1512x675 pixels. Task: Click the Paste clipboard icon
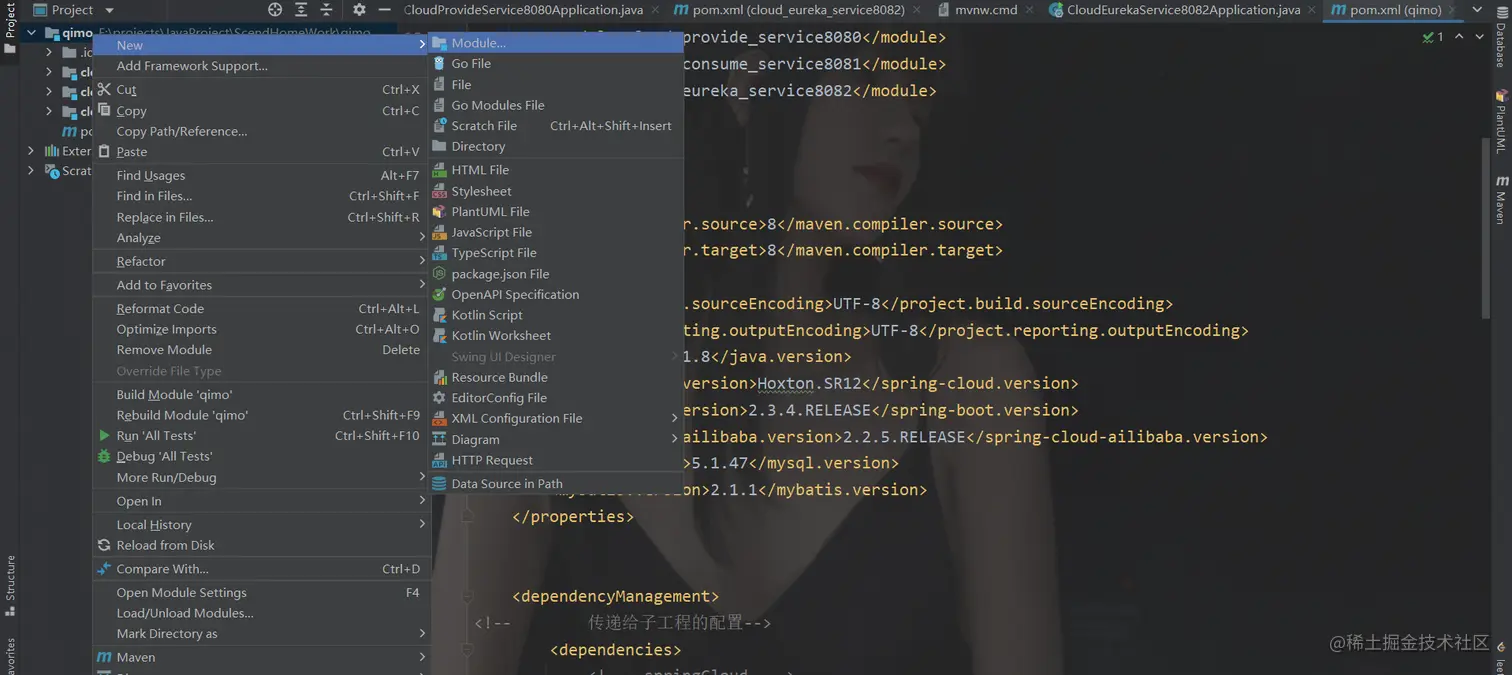(x=104, y=152)
